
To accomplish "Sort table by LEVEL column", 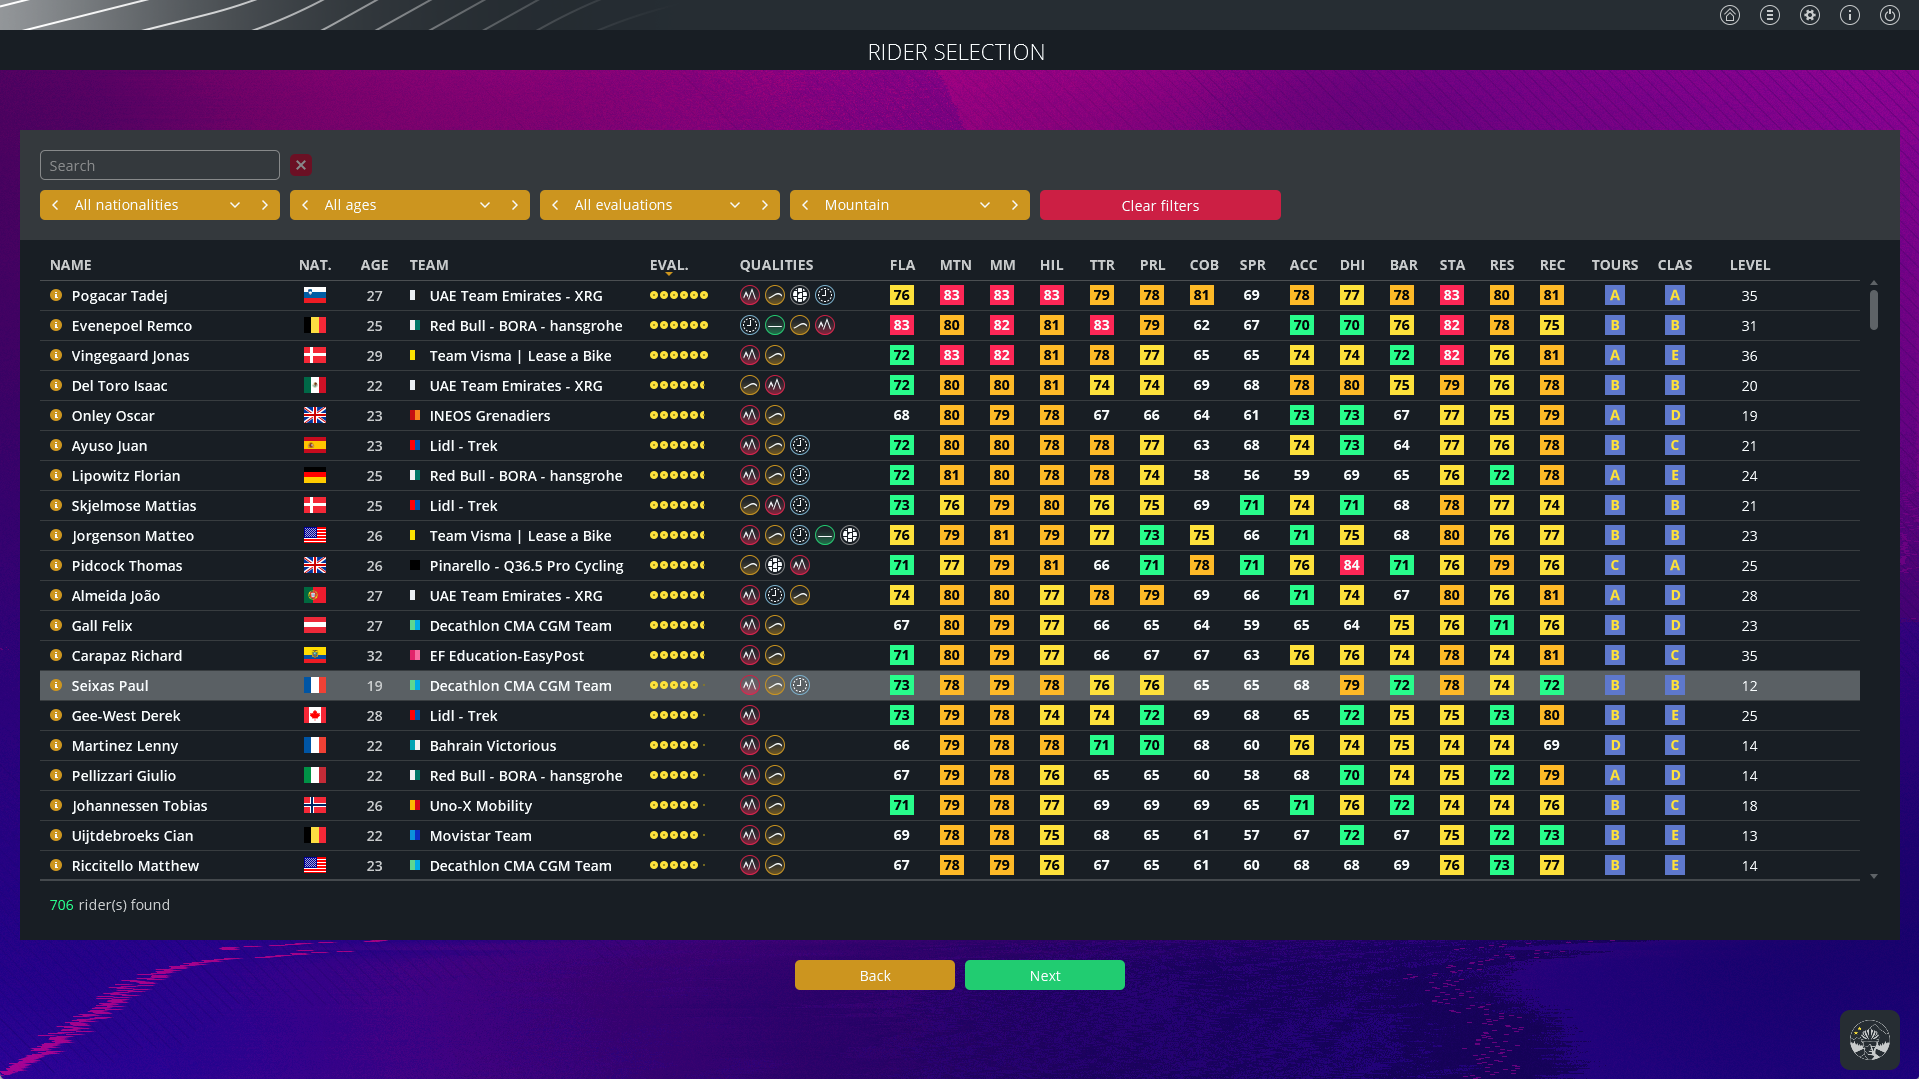I will pyautogui.click(x=1750, y=265).
